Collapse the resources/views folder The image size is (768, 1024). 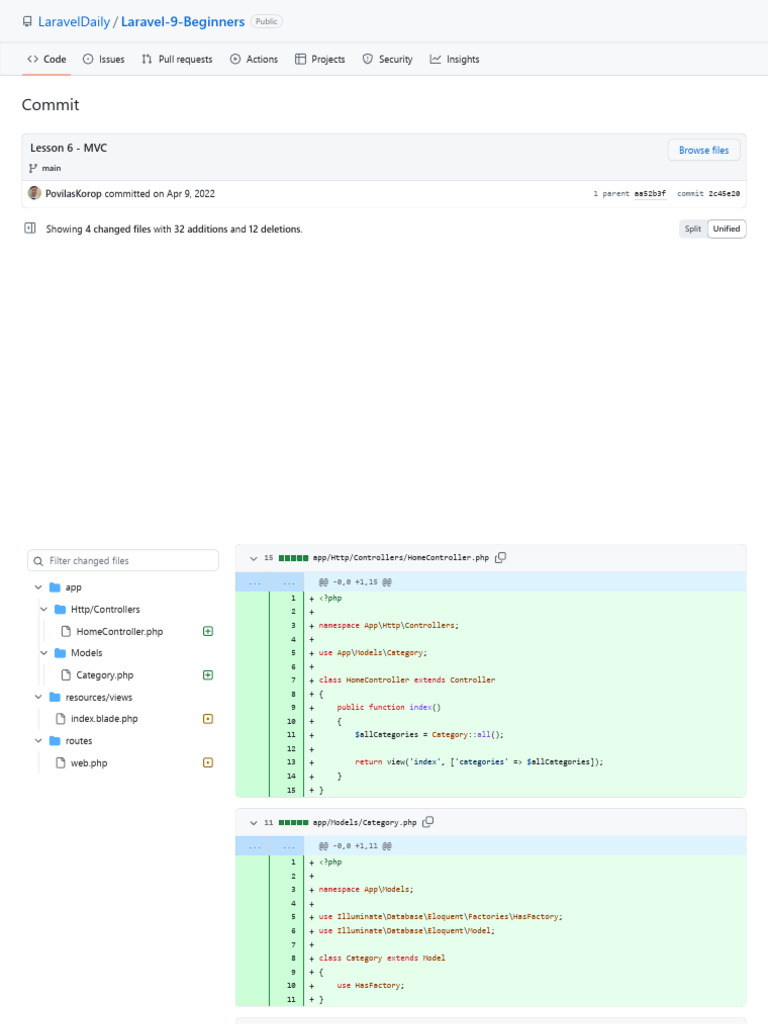pos(39,697)
